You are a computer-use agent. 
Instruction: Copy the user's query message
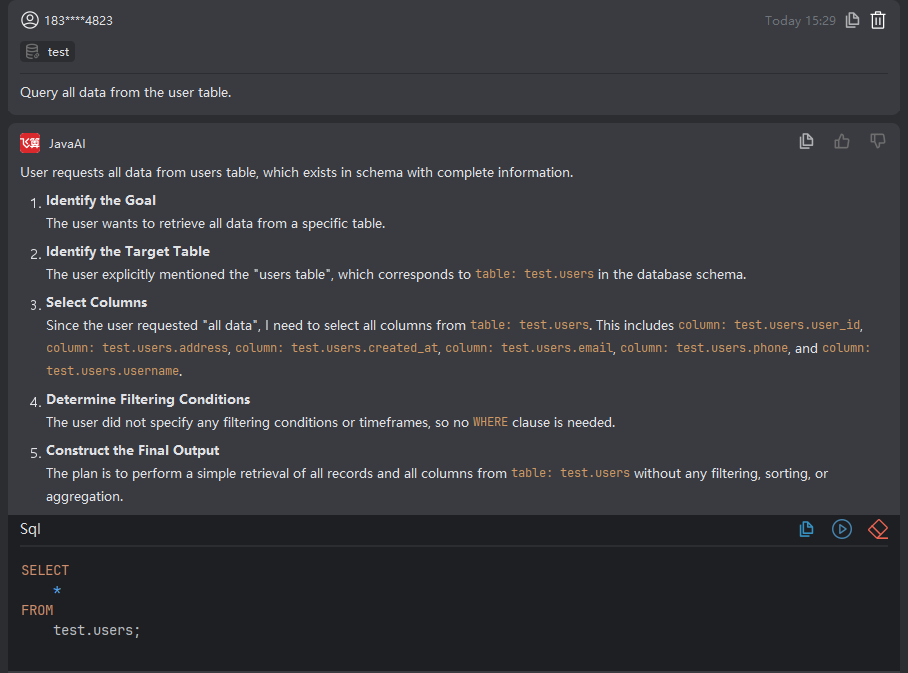[852, 20]
